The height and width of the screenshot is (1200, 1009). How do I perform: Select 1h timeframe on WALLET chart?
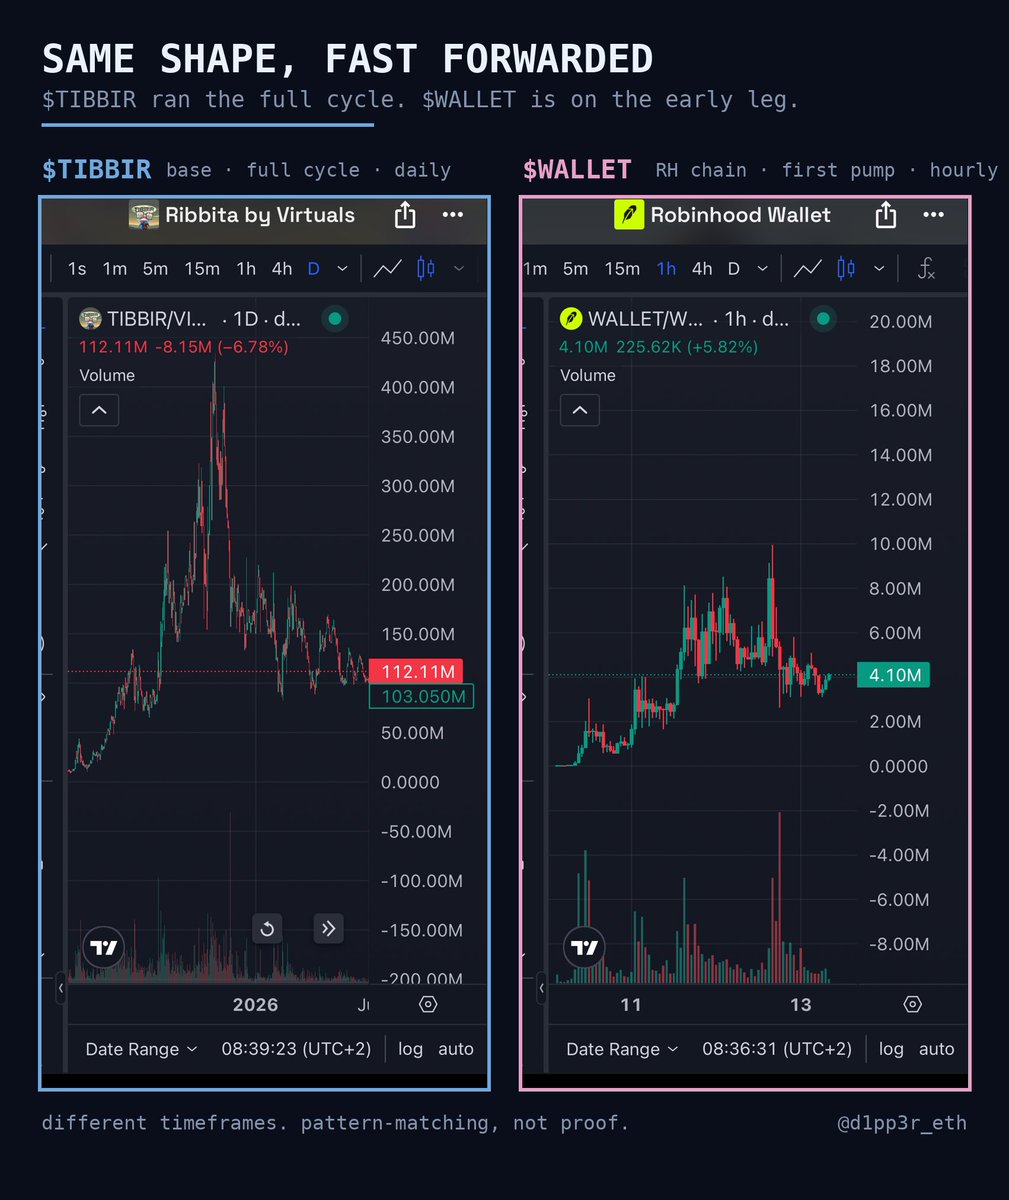666,268
